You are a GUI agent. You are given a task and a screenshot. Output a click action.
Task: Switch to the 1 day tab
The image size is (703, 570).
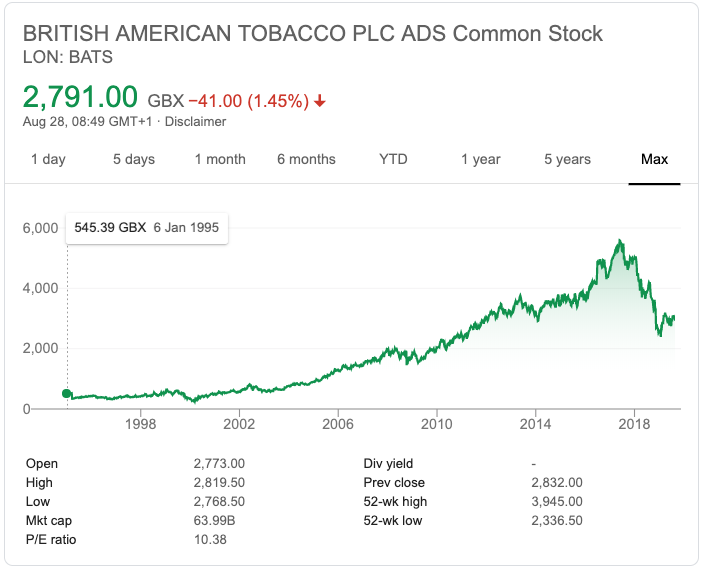(x=48, y=159)
